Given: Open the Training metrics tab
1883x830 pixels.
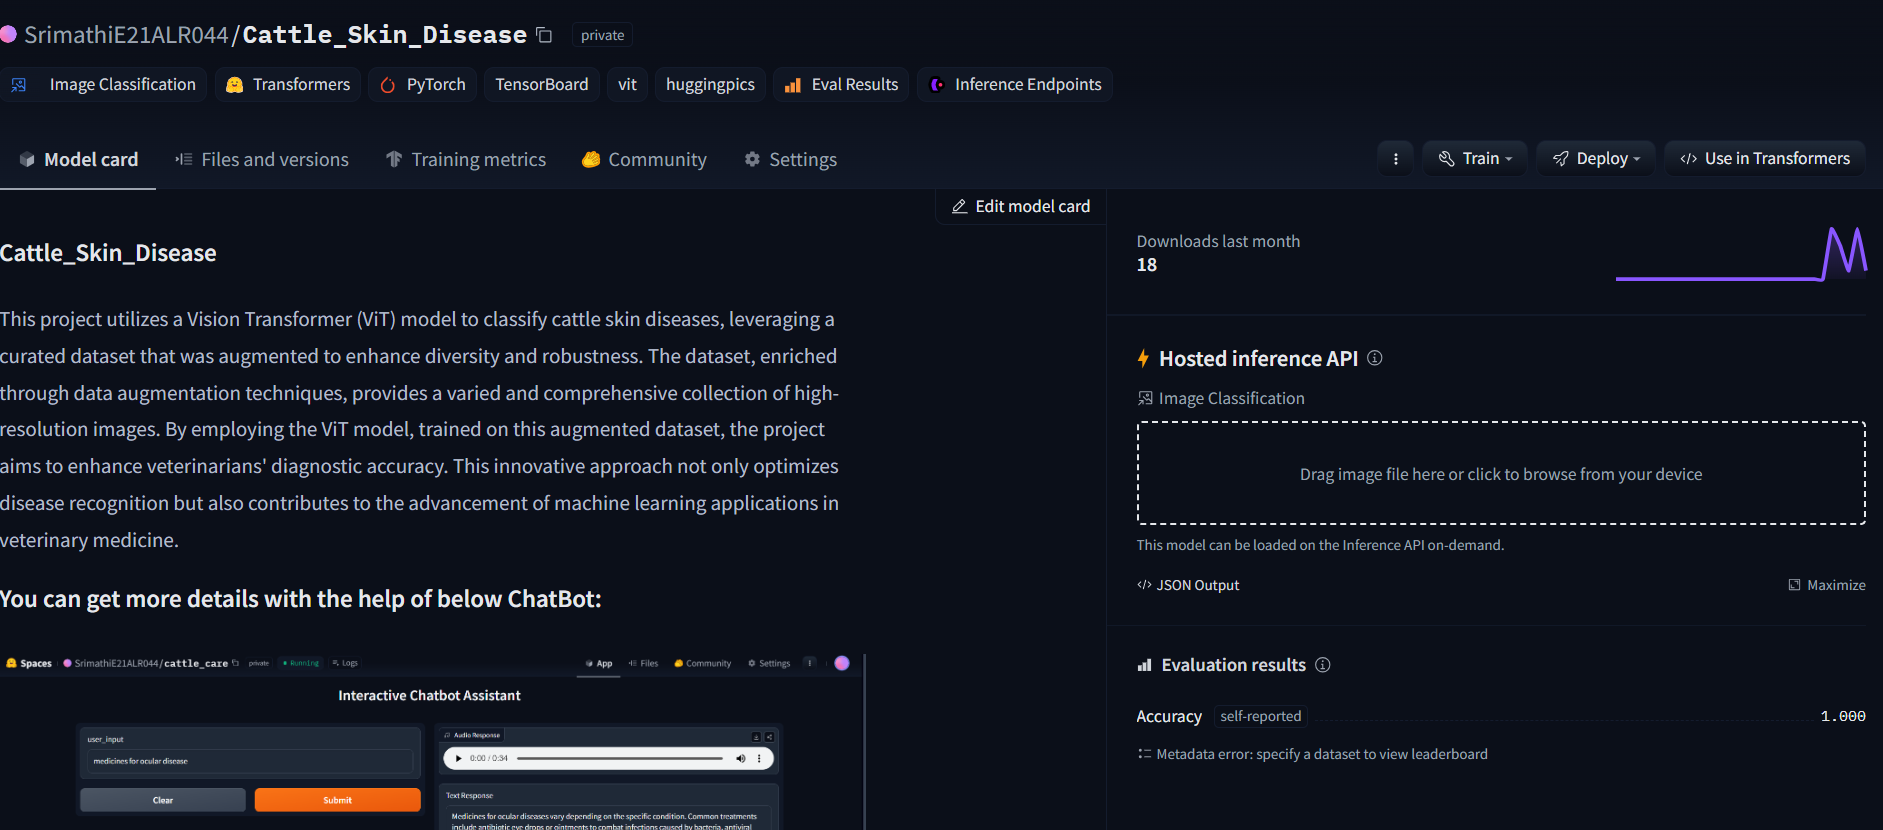Looking at the screenshot, I should pyautogui.click(x=466, y=160).
